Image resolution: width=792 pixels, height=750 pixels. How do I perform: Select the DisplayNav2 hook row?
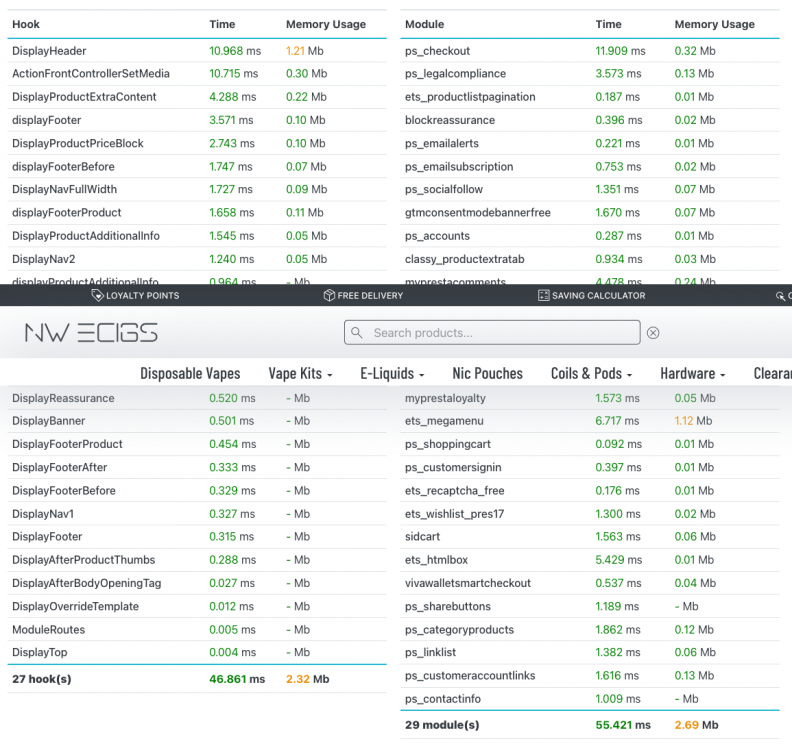[197, 259]
